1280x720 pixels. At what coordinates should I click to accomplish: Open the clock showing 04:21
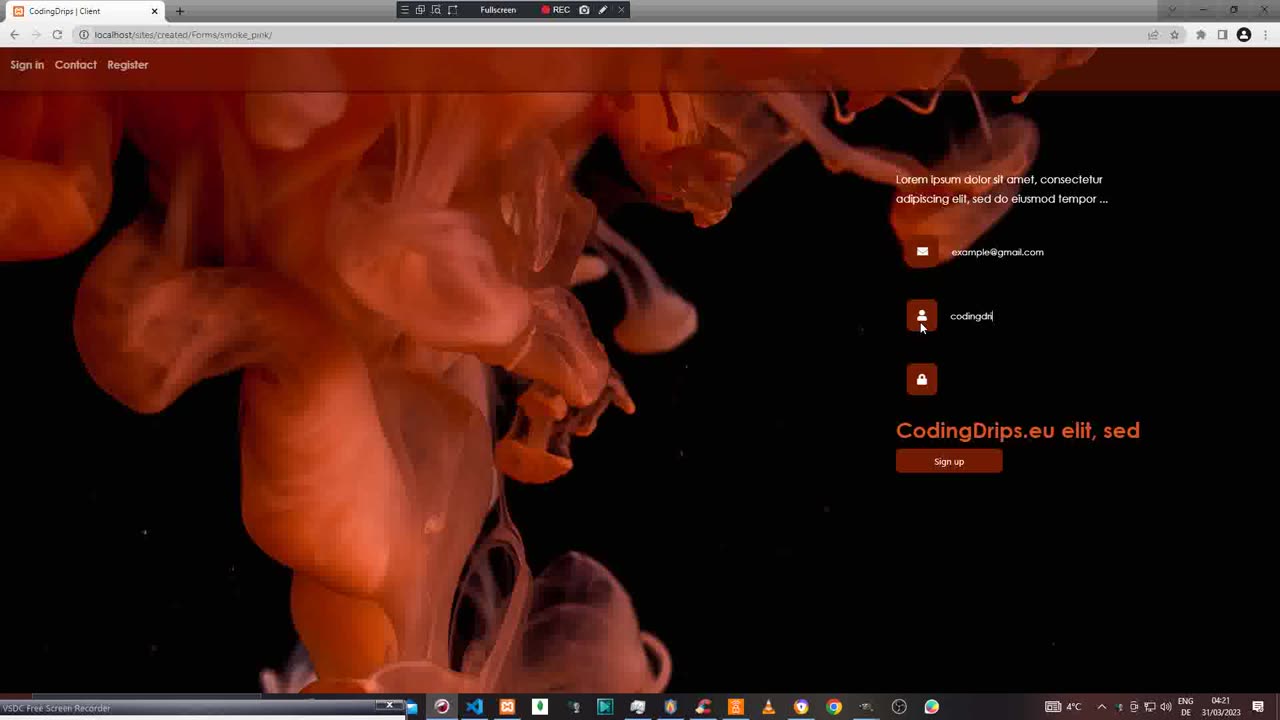click(x=1220, y=707)
